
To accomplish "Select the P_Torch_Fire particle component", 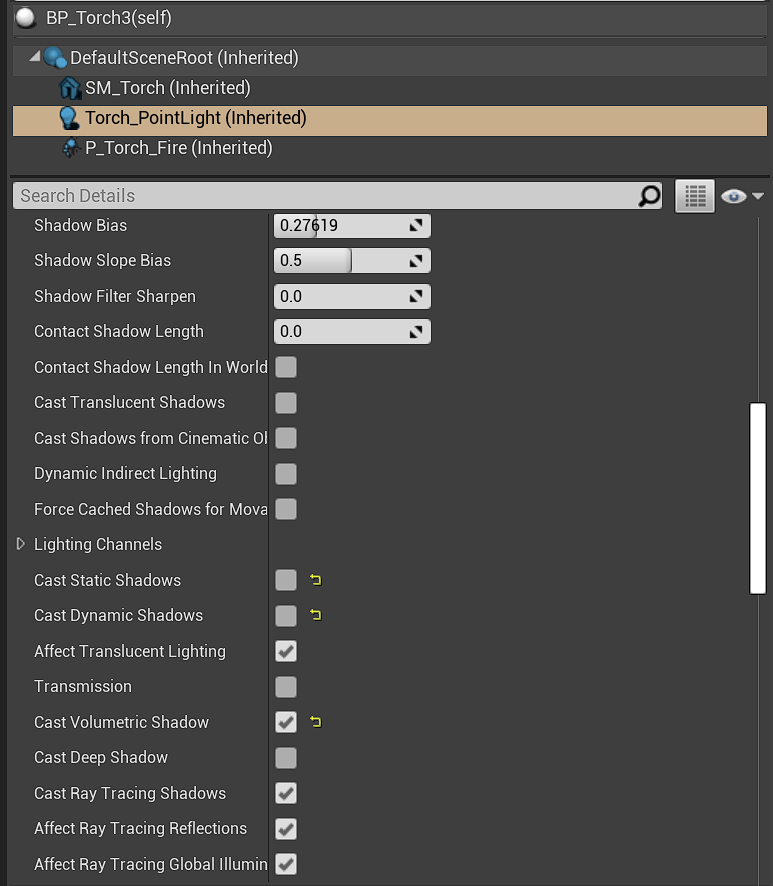I will coord(178,148).
